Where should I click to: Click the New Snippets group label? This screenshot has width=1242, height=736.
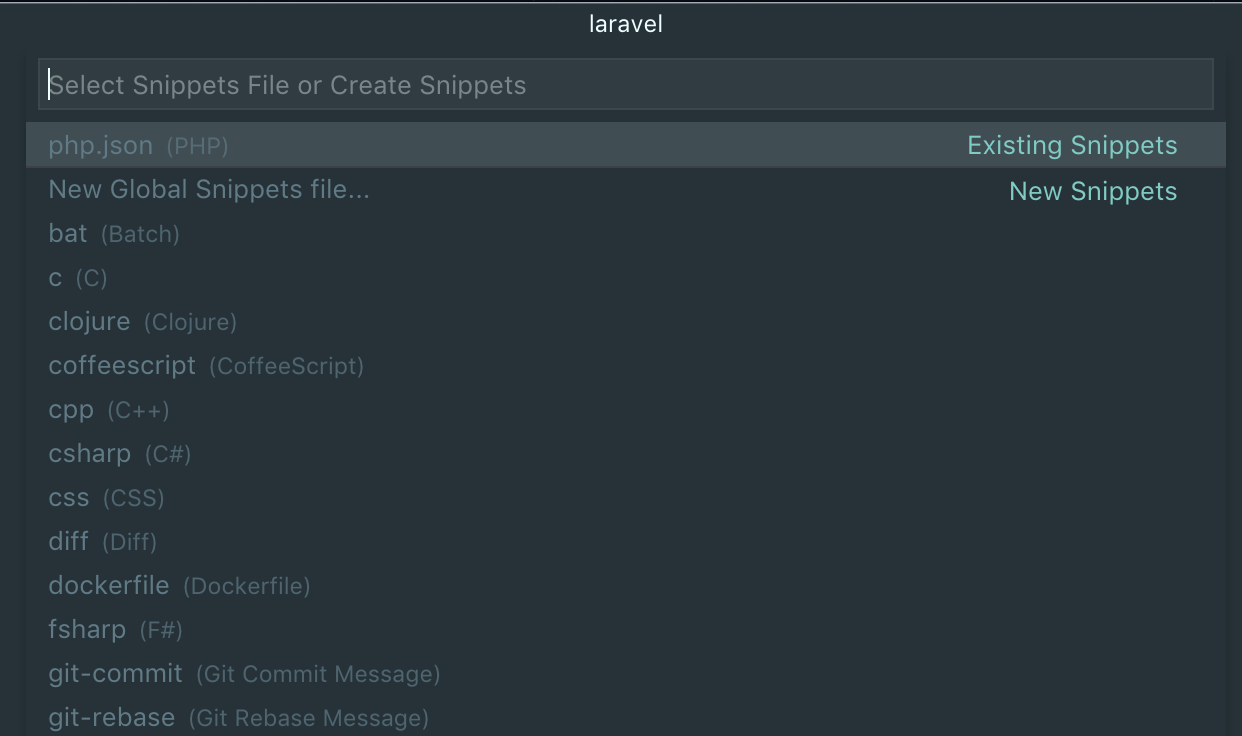click(1093, 192)
